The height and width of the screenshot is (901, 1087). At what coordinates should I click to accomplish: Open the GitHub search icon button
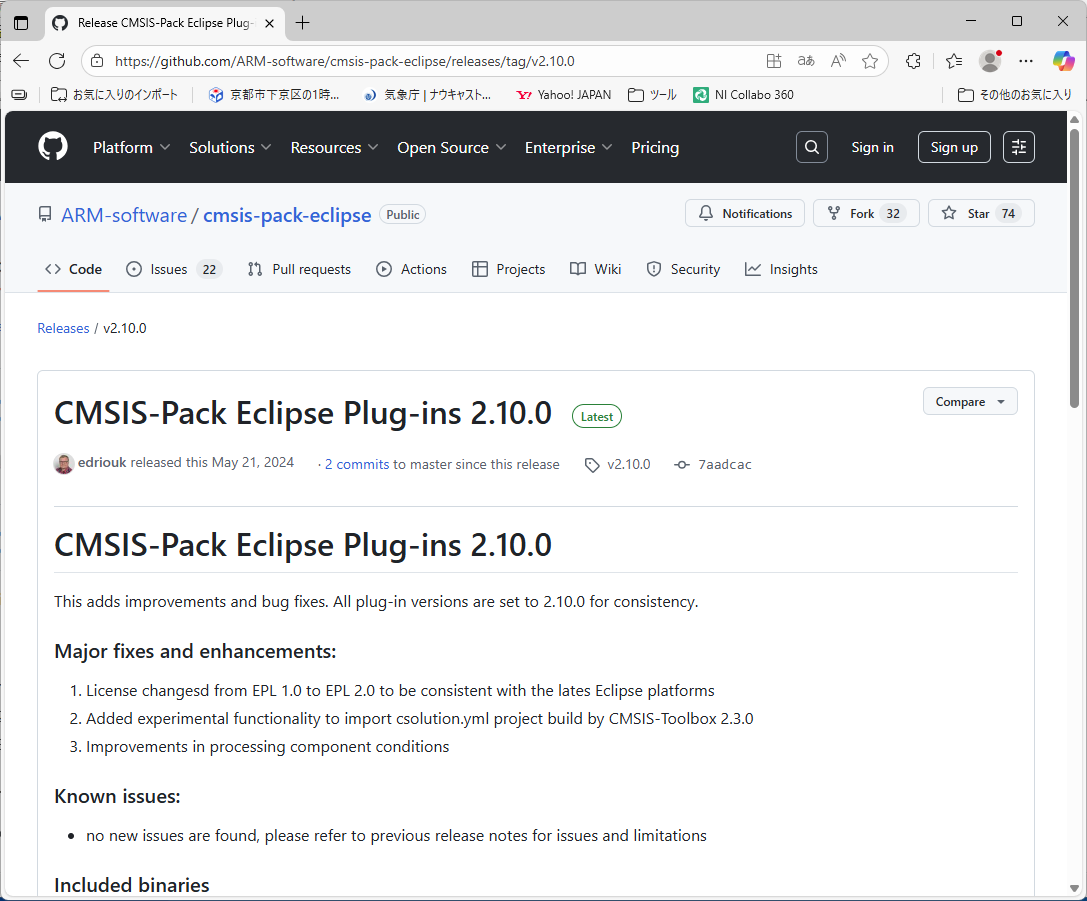tap(812, 147)
